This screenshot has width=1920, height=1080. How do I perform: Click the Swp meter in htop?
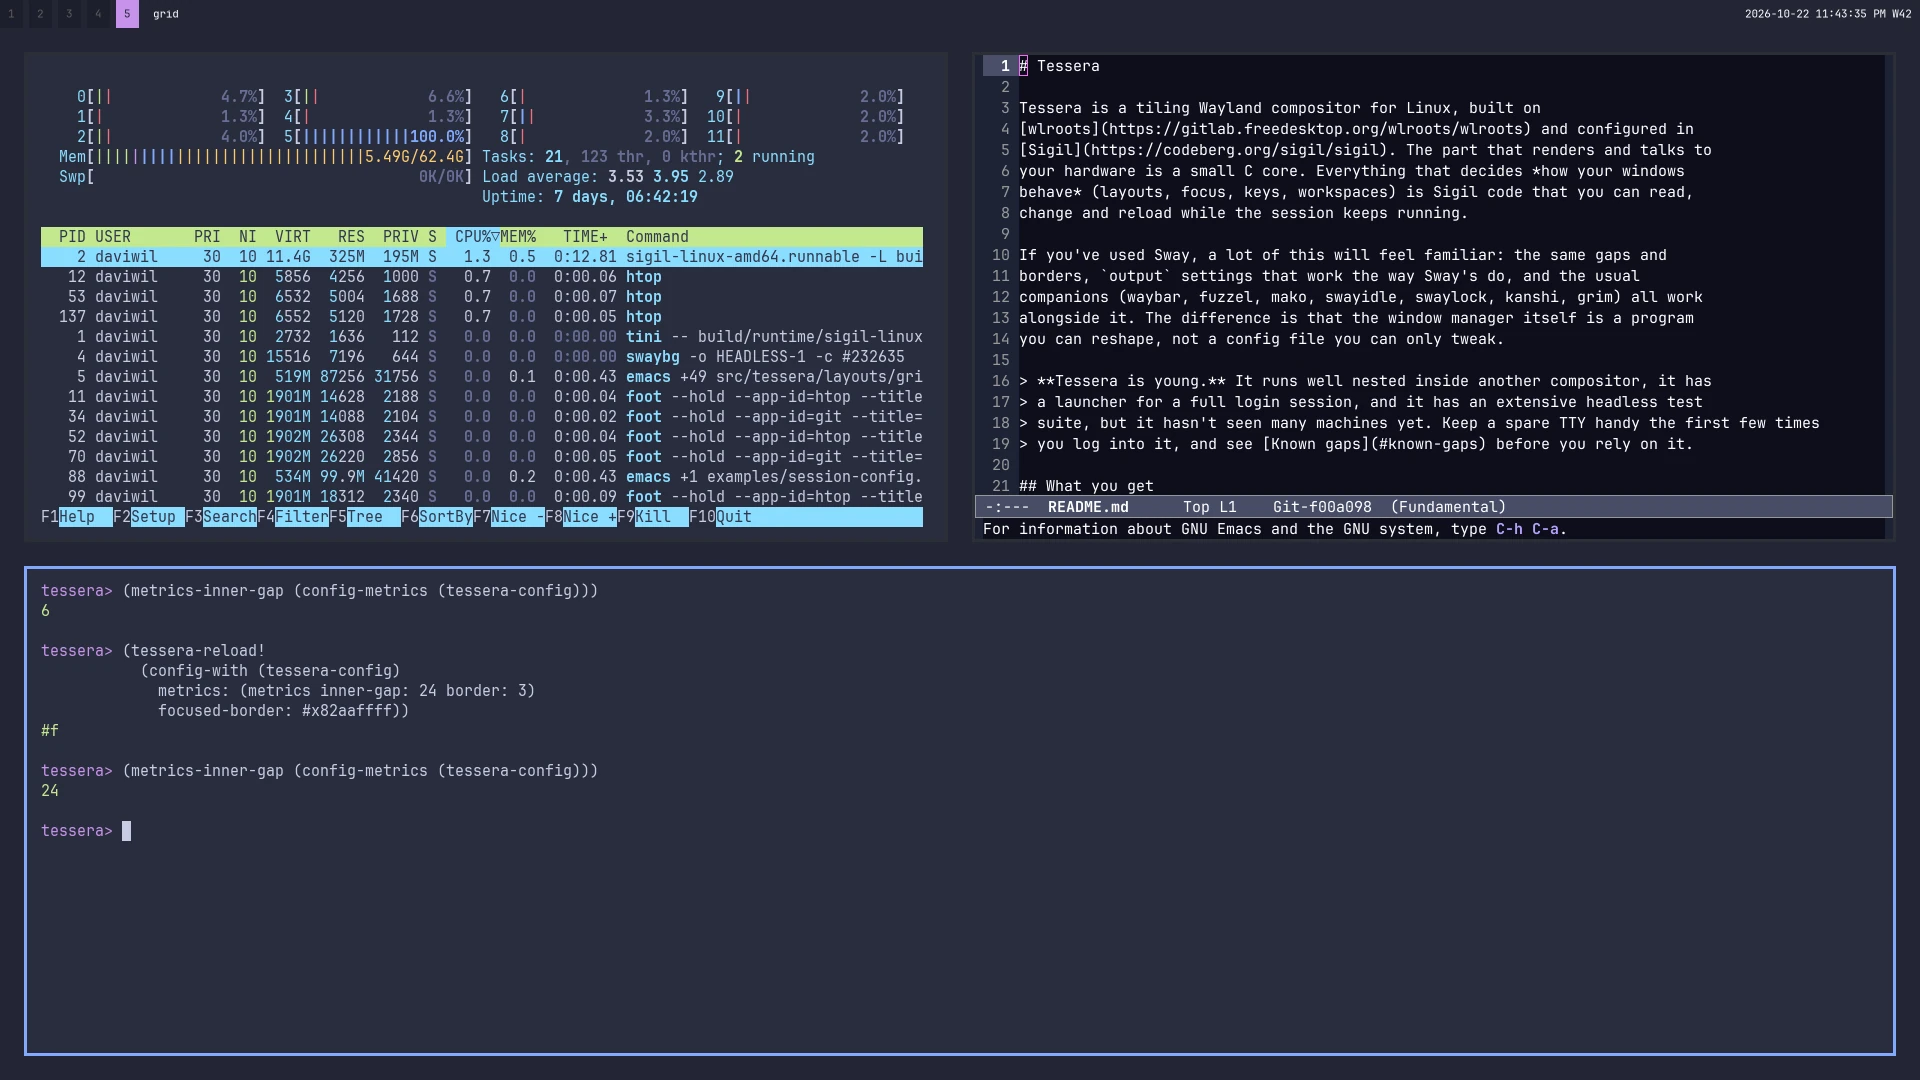tap(266, 177)
